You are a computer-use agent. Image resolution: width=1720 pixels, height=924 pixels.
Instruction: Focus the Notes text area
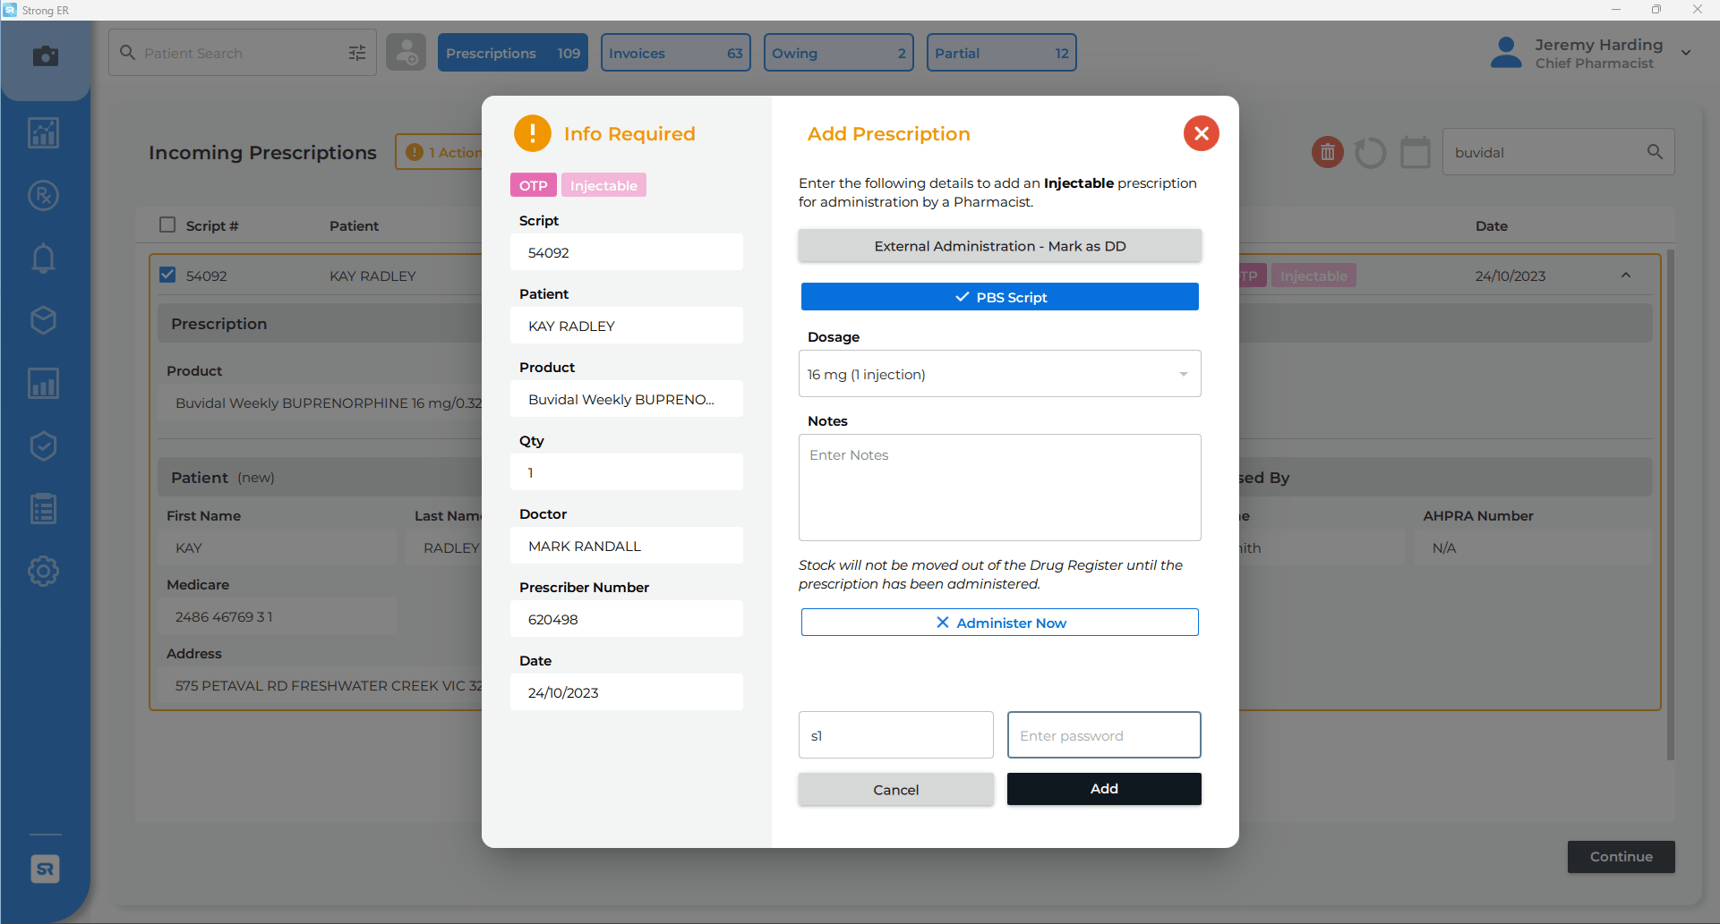pos(1000,487)
